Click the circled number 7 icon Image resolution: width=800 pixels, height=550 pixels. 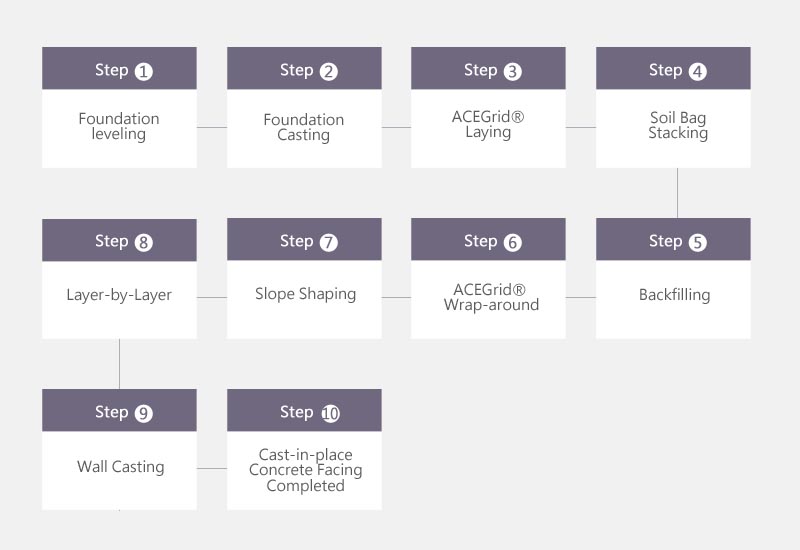pos(329,242)
